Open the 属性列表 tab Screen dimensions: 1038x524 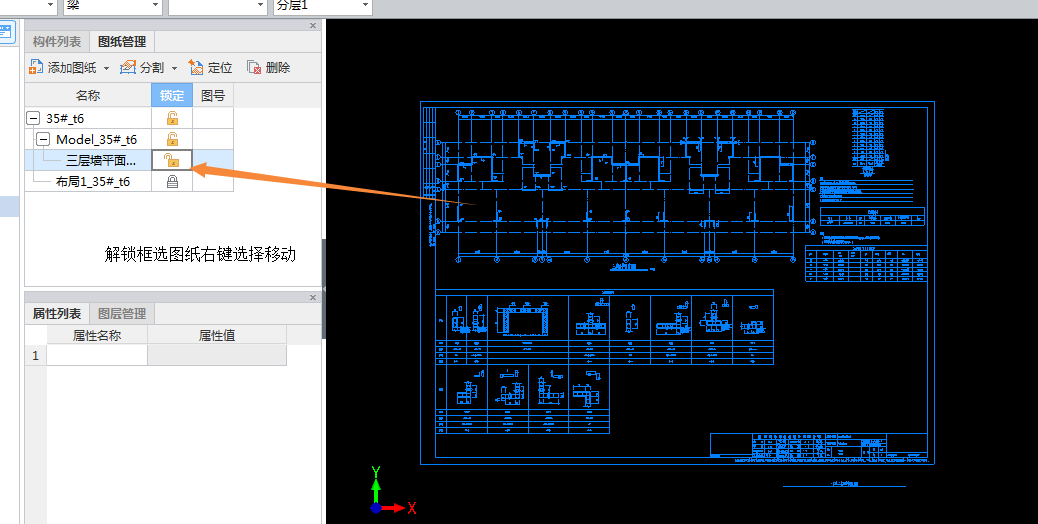(57, 314)
